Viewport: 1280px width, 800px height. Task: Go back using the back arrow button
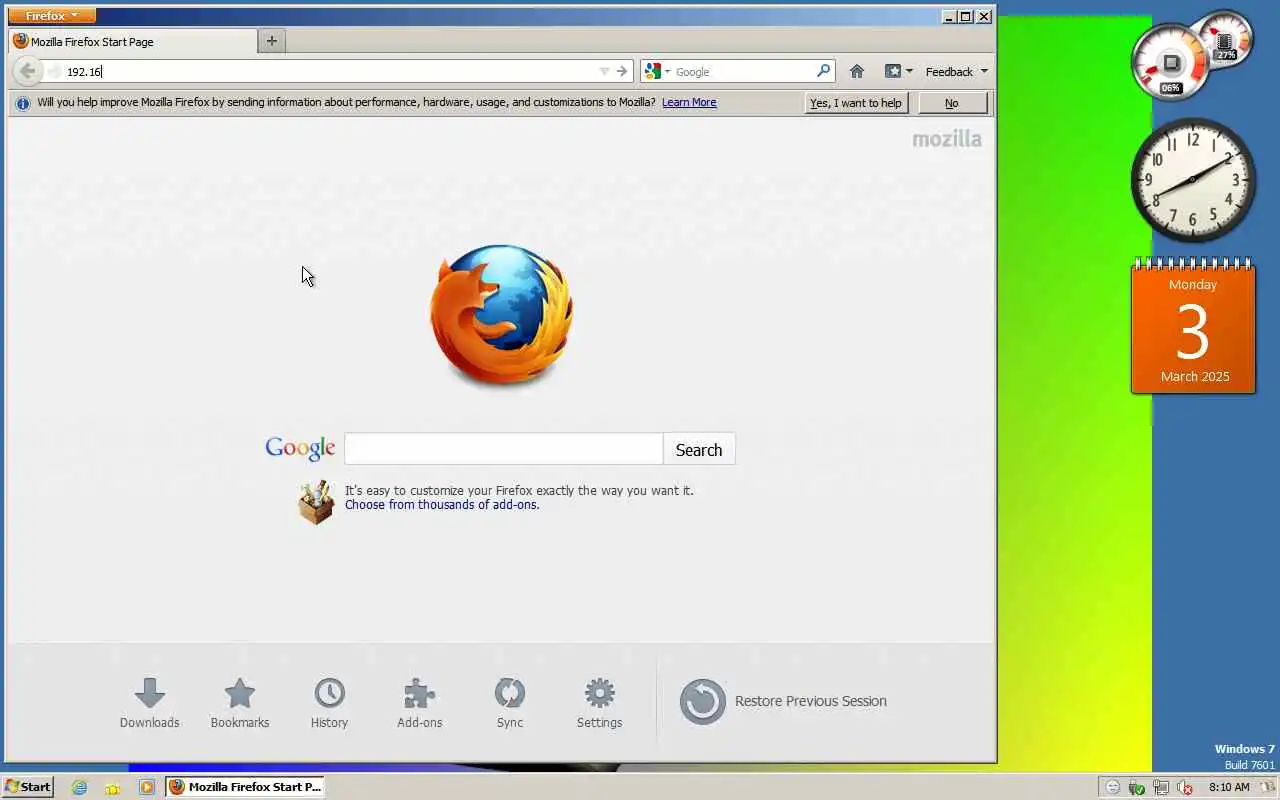(x=28, y=71)
